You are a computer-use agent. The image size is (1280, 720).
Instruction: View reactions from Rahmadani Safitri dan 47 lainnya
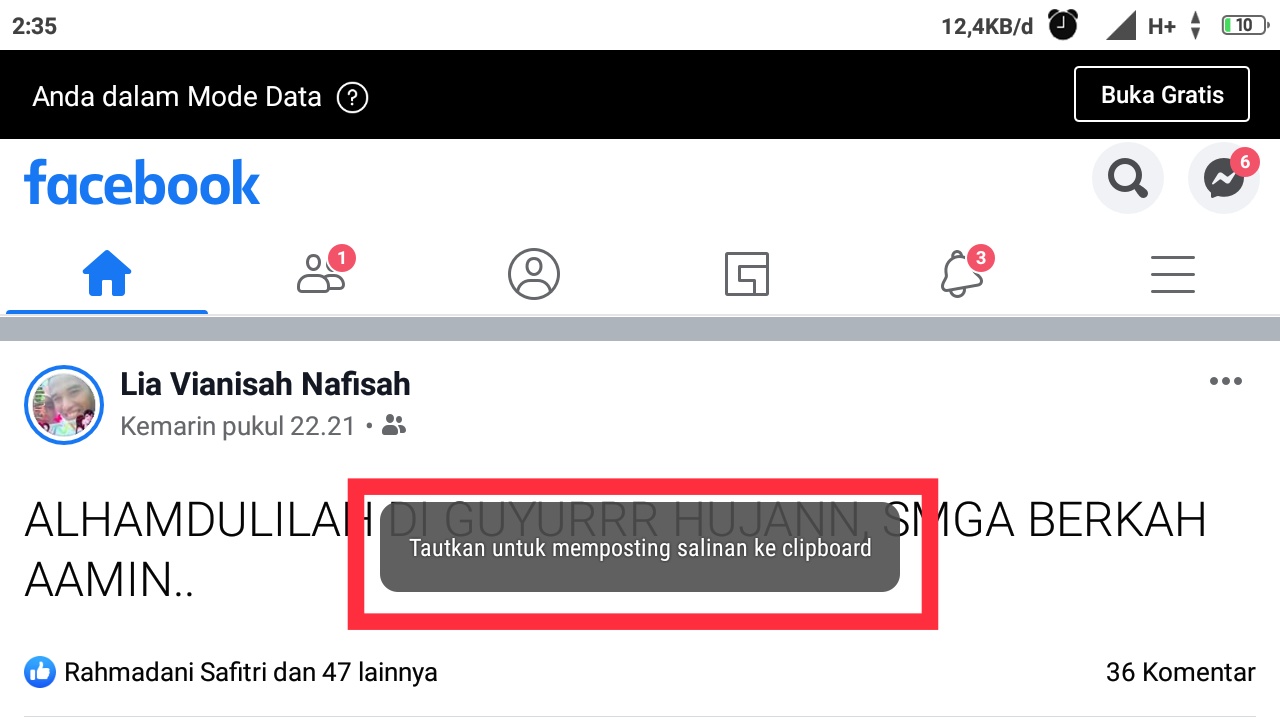click(x=251, y=672)
